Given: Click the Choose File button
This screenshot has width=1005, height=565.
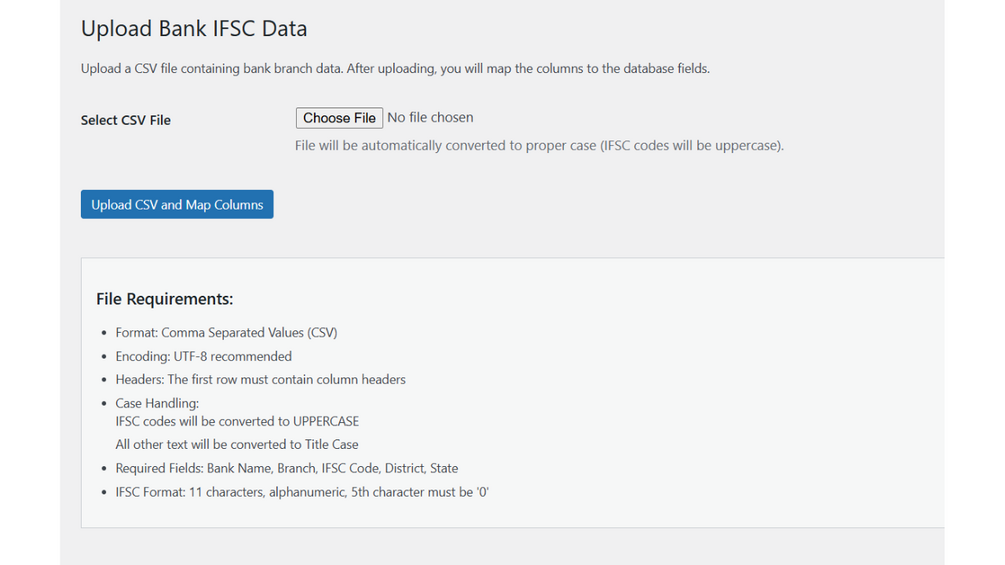Looking at the screenshot, I should pos(339,118).
